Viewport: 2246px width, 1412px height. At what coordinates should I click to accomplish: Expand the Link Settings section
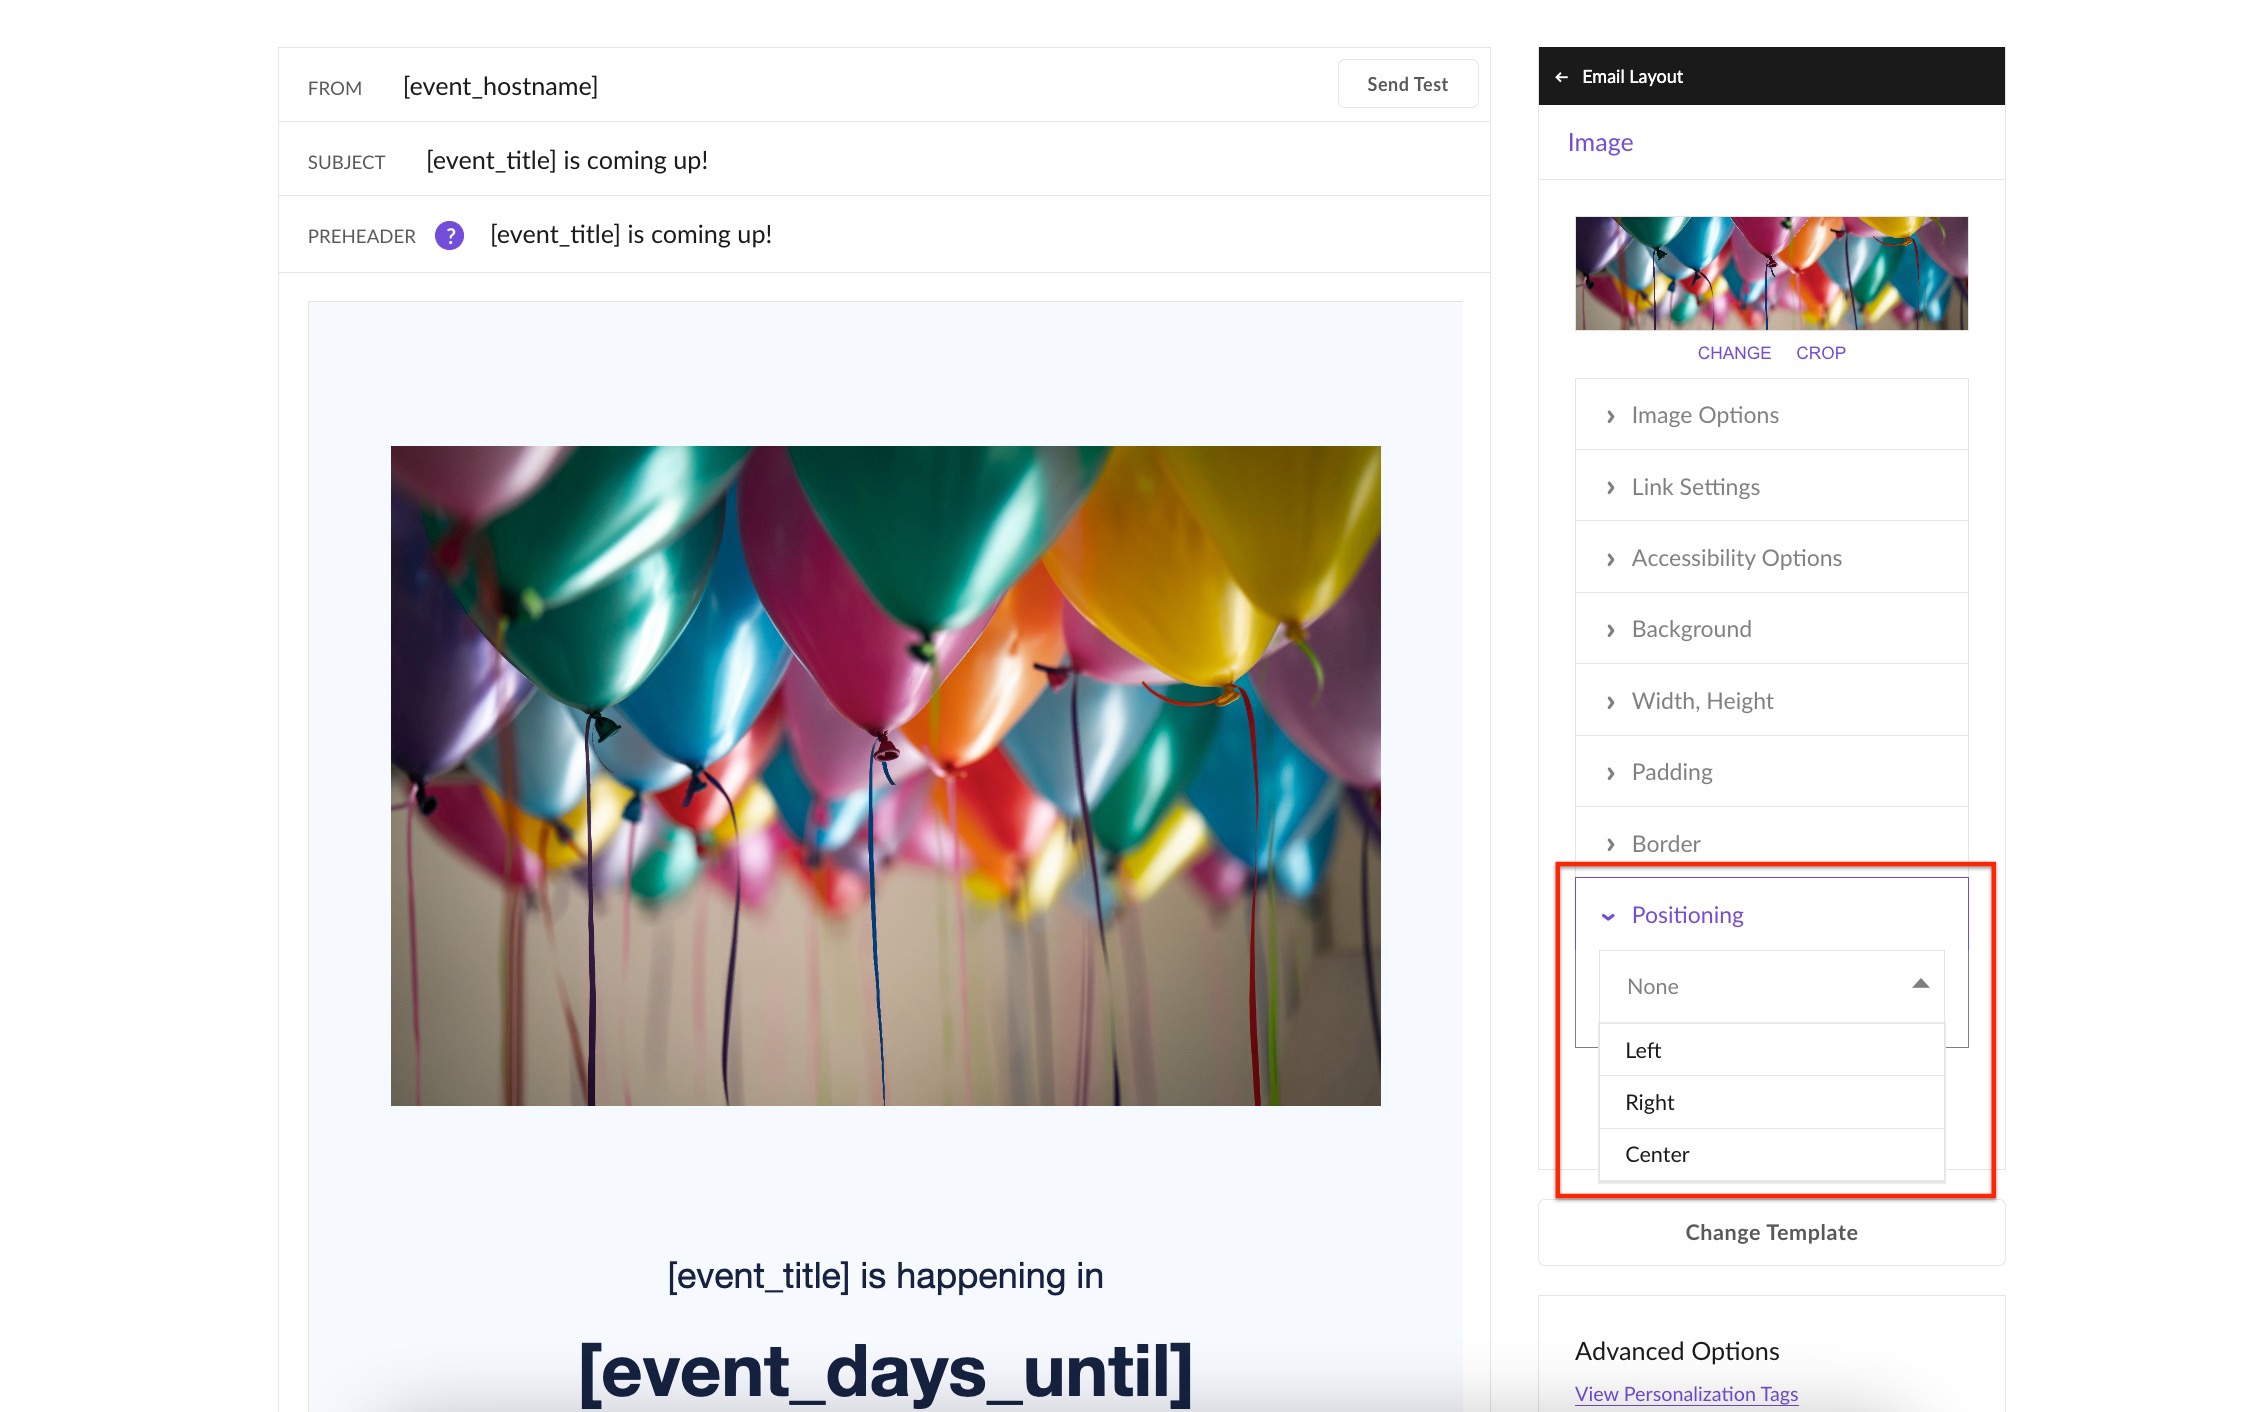click(x=1771, y=487)
